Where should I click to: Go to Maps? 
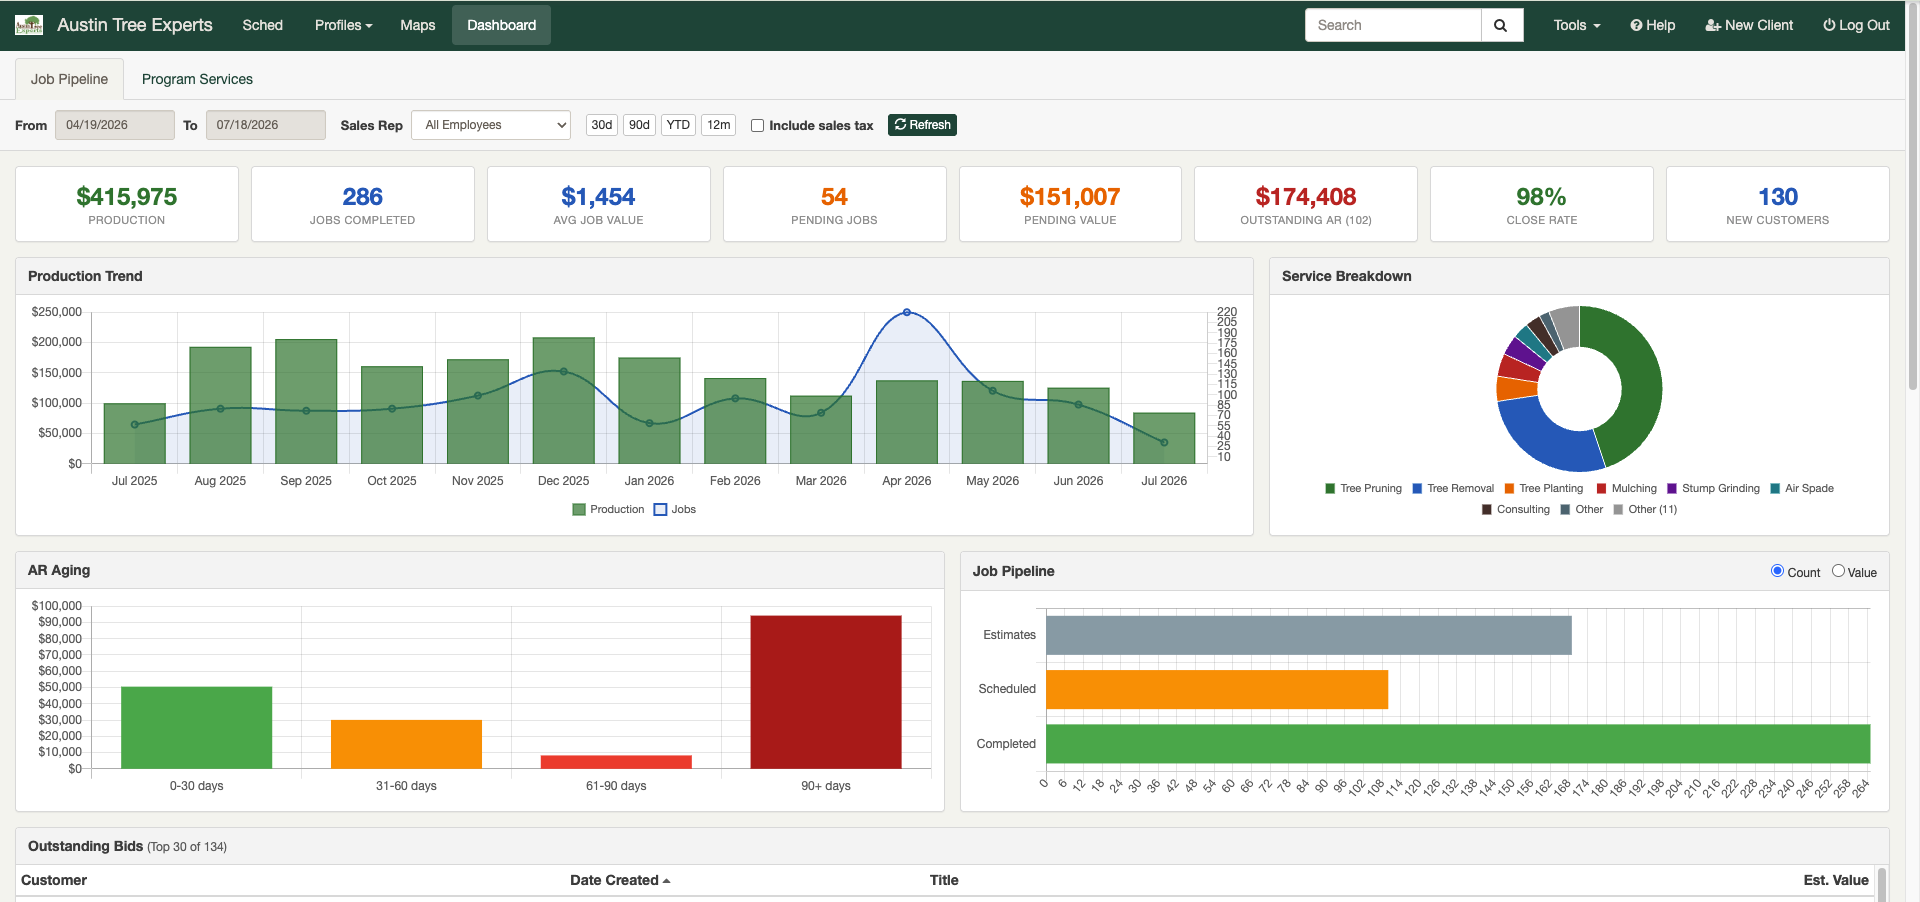[x=417, y=25]
